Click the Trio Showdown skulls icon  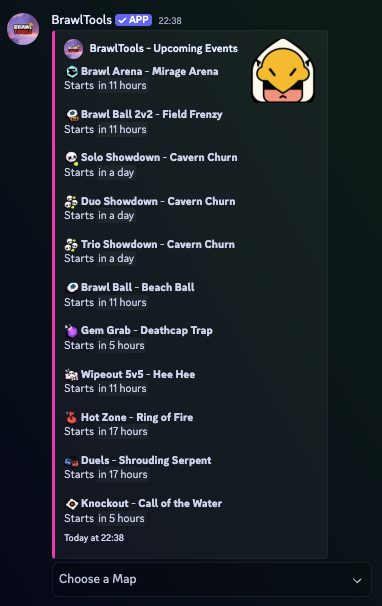tap(71, 245)
